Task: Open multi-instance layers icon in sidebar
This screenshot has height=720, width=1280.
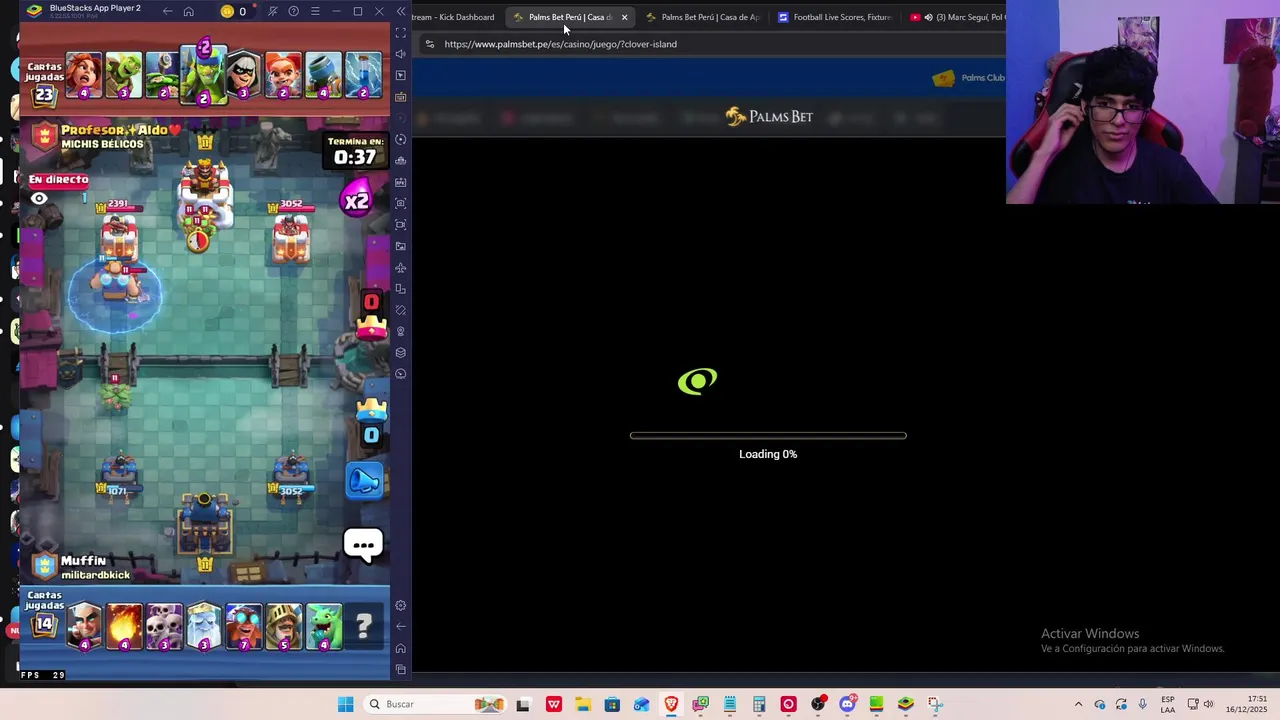Action: pos(401,352)
